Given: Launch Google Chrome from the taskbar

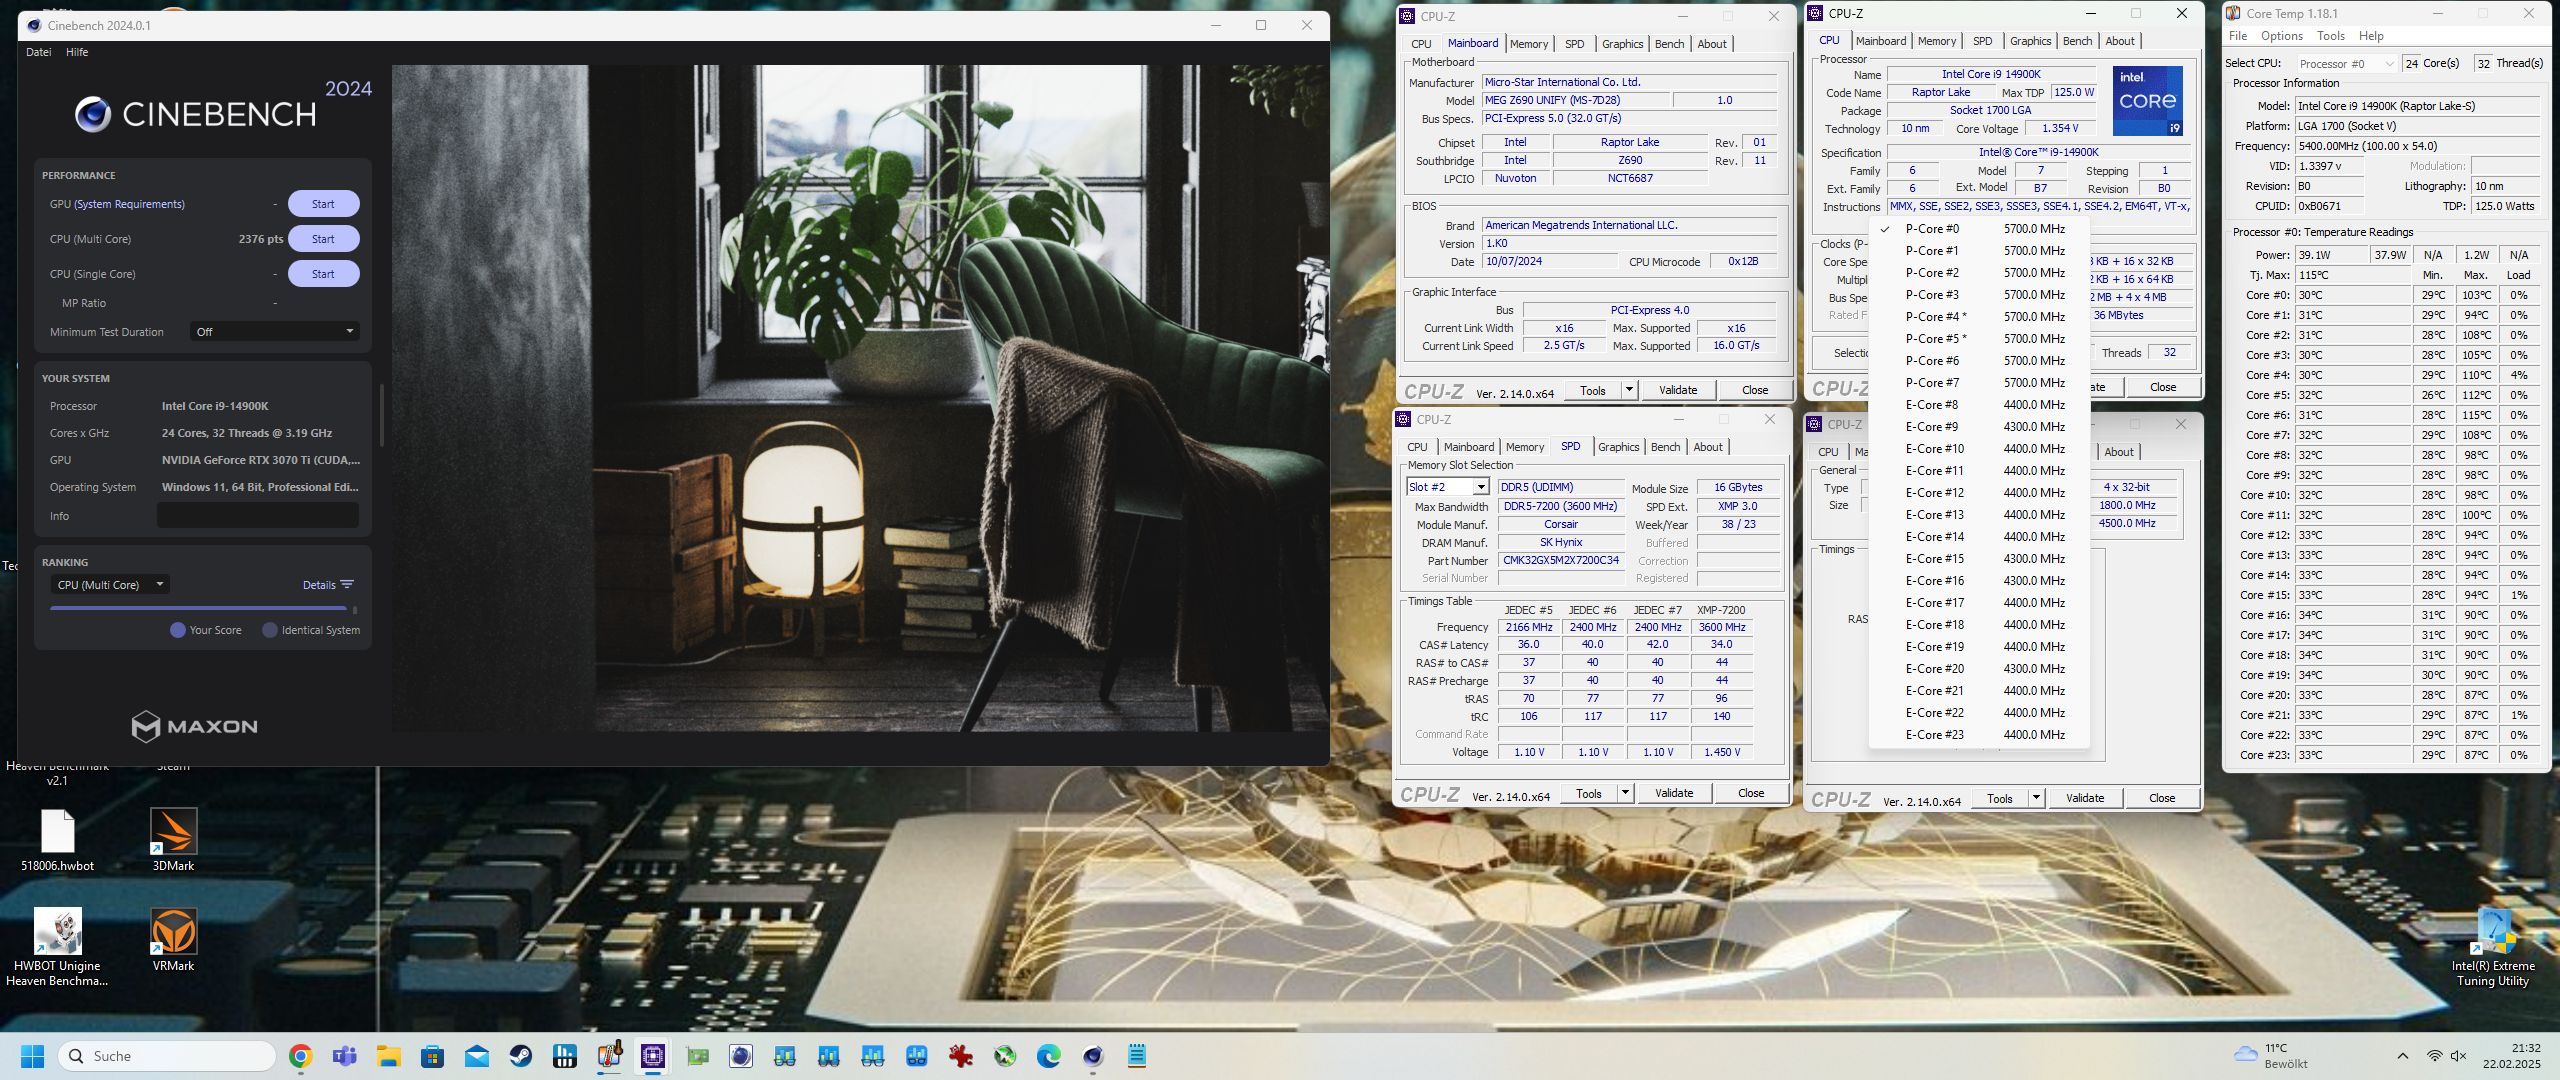Looking at the screenshot, I should point(300,1056).
